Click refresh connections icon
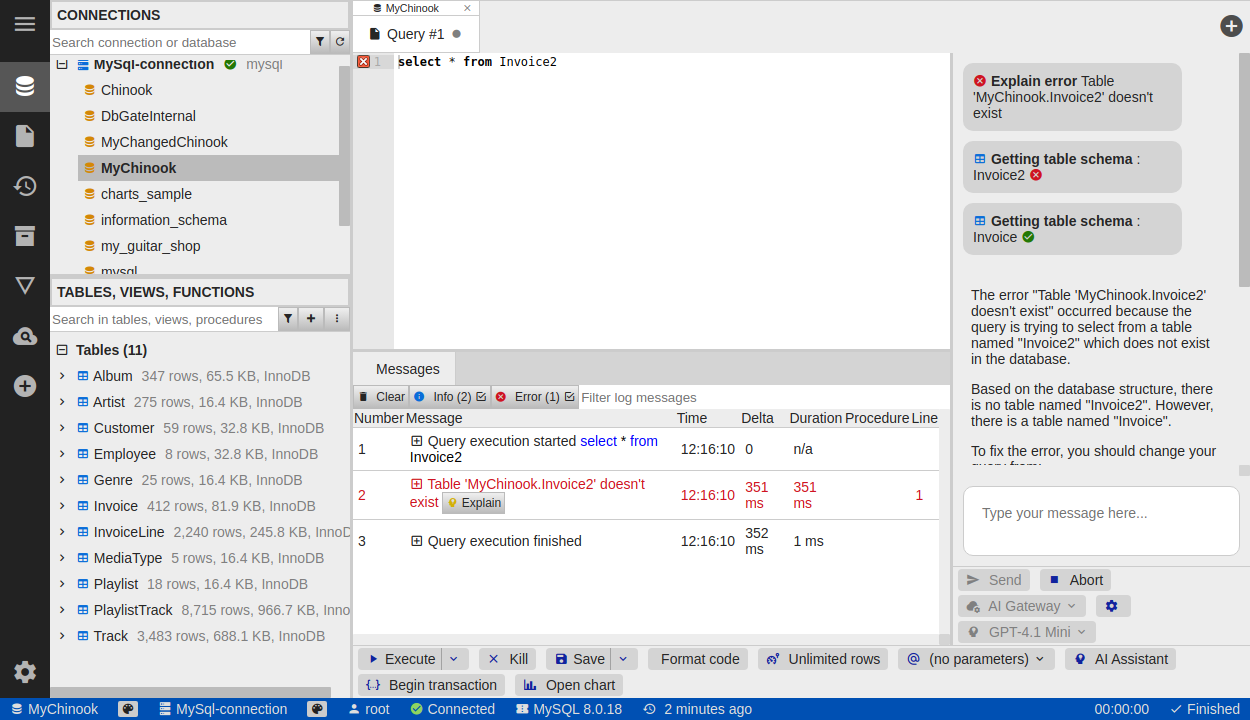This screenshot has width=1250, height=720. 340,42
